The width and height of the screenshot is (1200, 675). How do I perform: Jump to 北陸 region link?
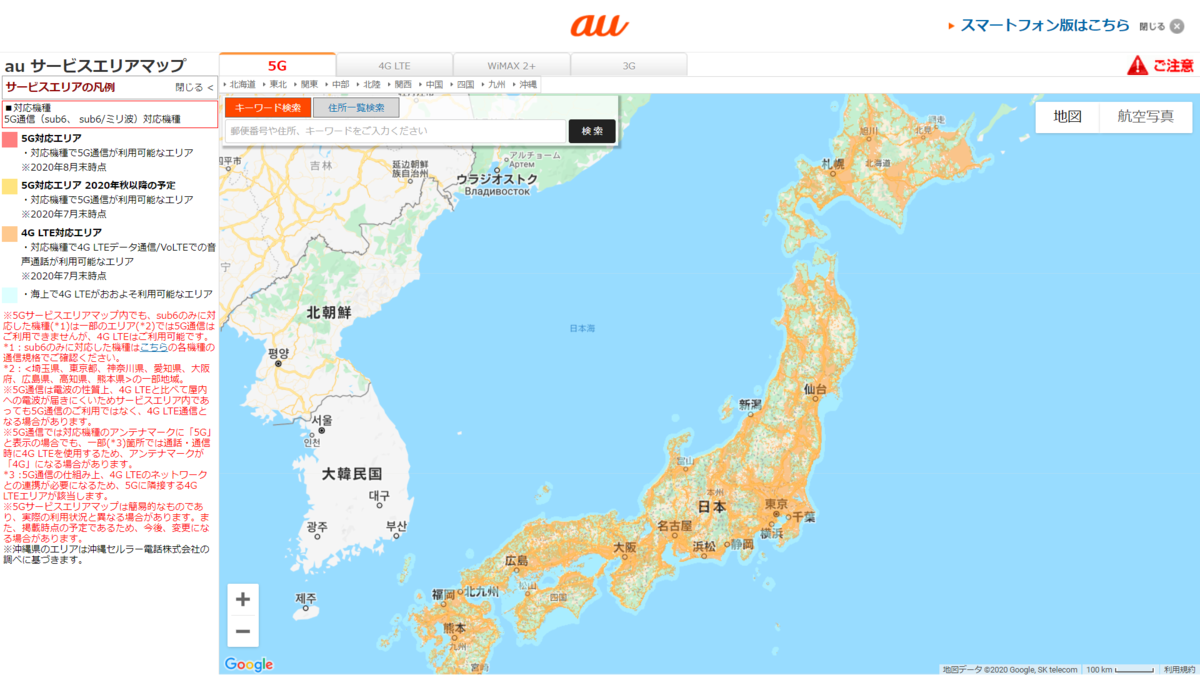pos(370,85)
